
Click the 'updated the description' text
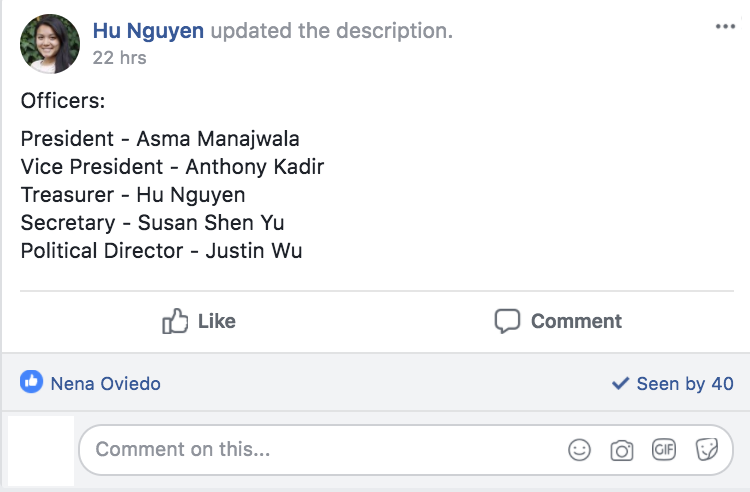point(331,31)
